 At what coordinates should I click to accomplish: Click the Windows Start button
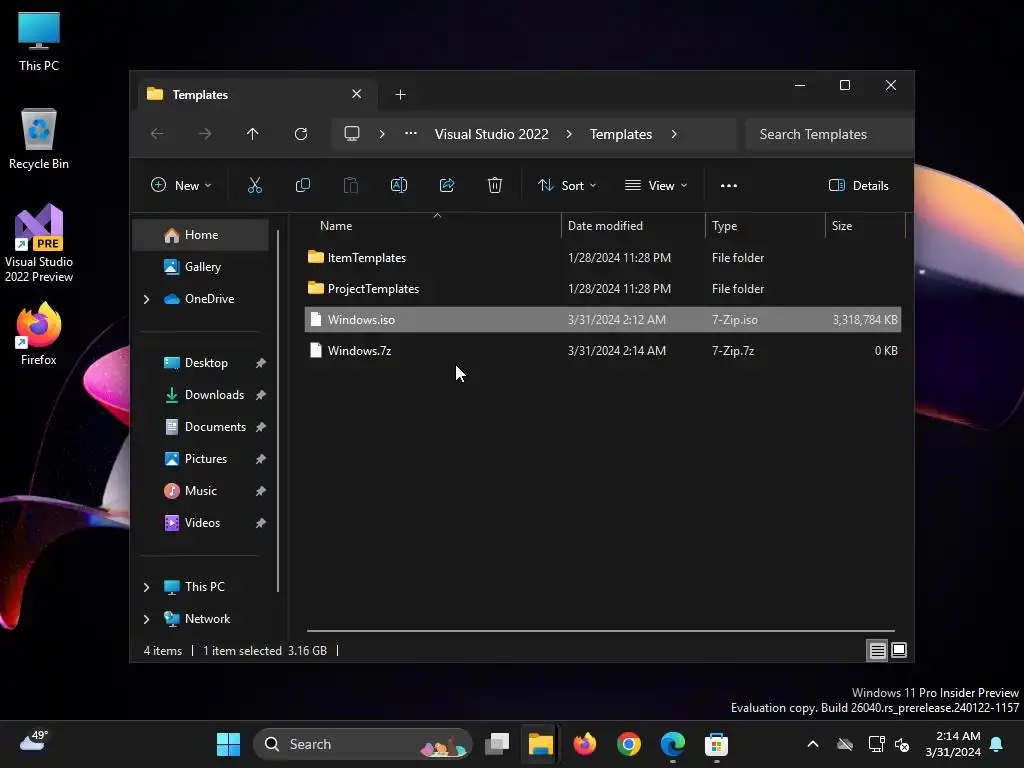[x=229, y=744]
